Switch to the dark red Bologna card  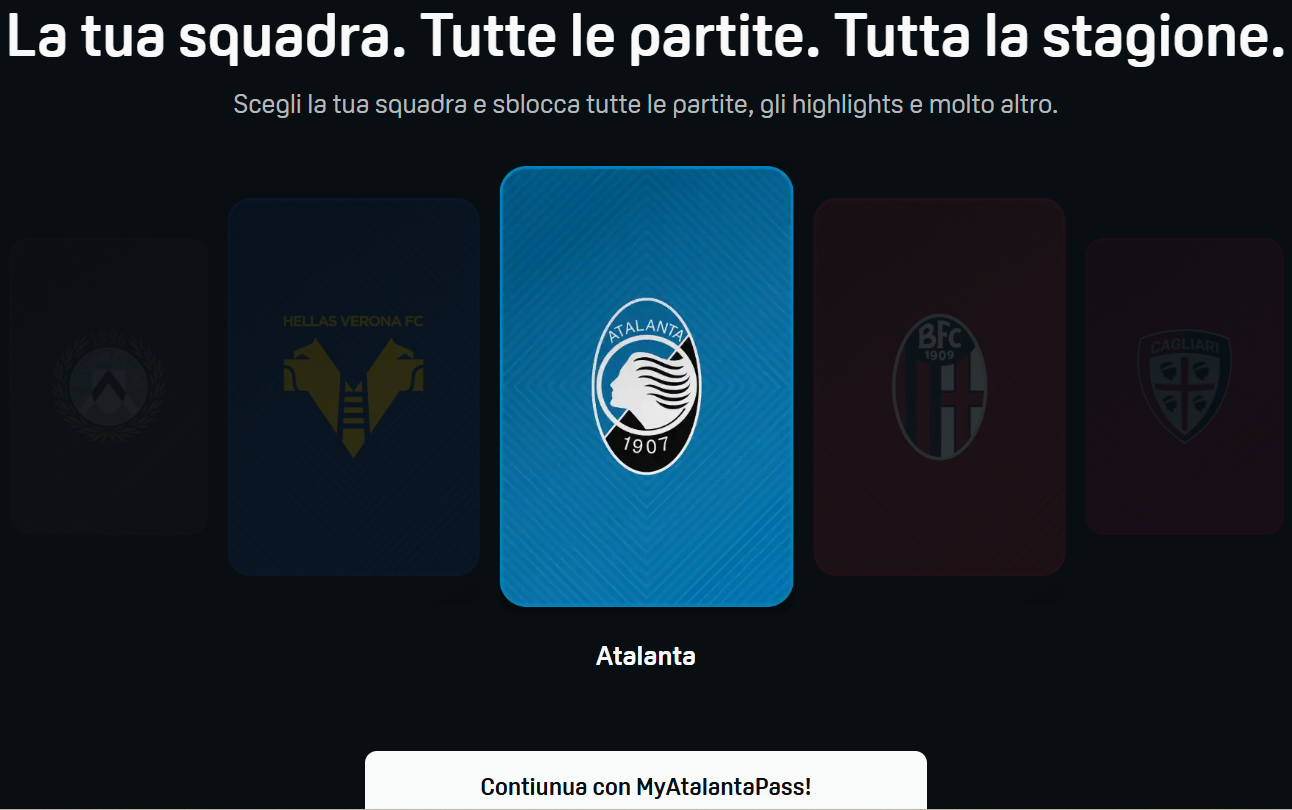[939, 387]
